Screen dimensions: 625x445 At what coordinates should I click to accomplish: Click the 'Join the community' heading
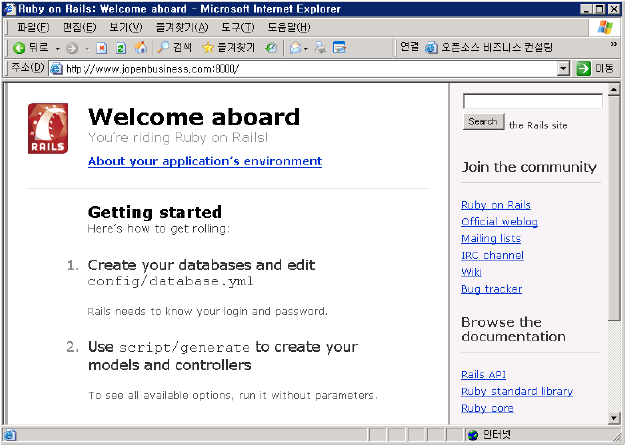pos(529,167)
